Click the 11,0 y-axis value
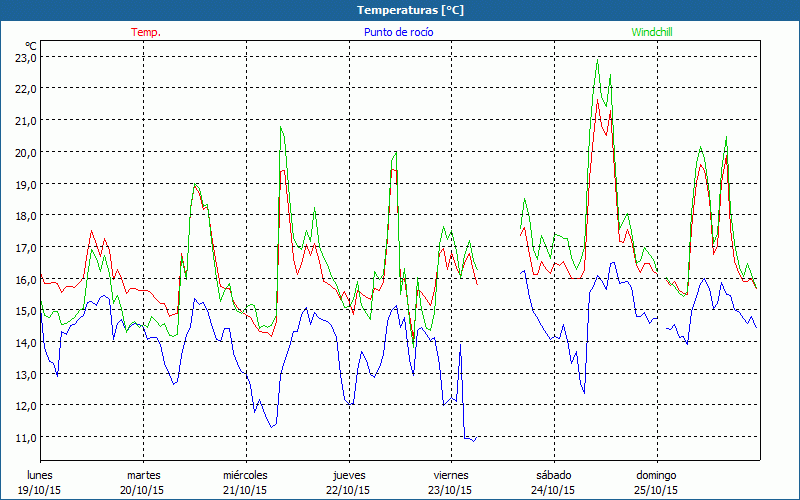The width and height of the screenshot is (800, 500). pyautogui.click(x=25, y=438)
